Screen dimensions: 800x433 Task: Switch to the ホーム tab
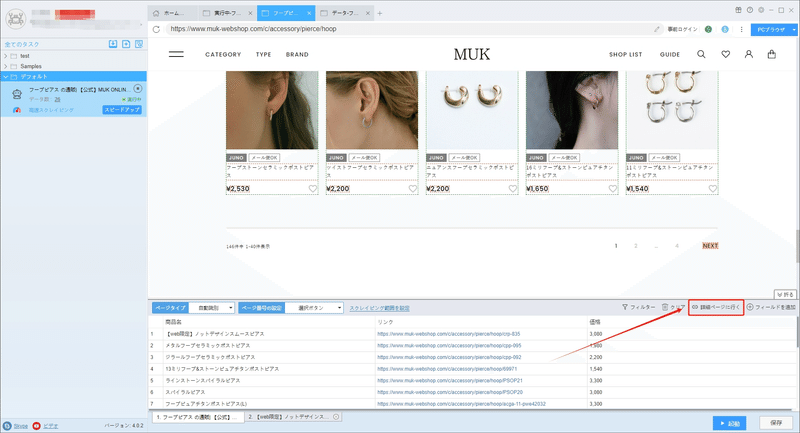pyautogui.click(x=172, y=13)
